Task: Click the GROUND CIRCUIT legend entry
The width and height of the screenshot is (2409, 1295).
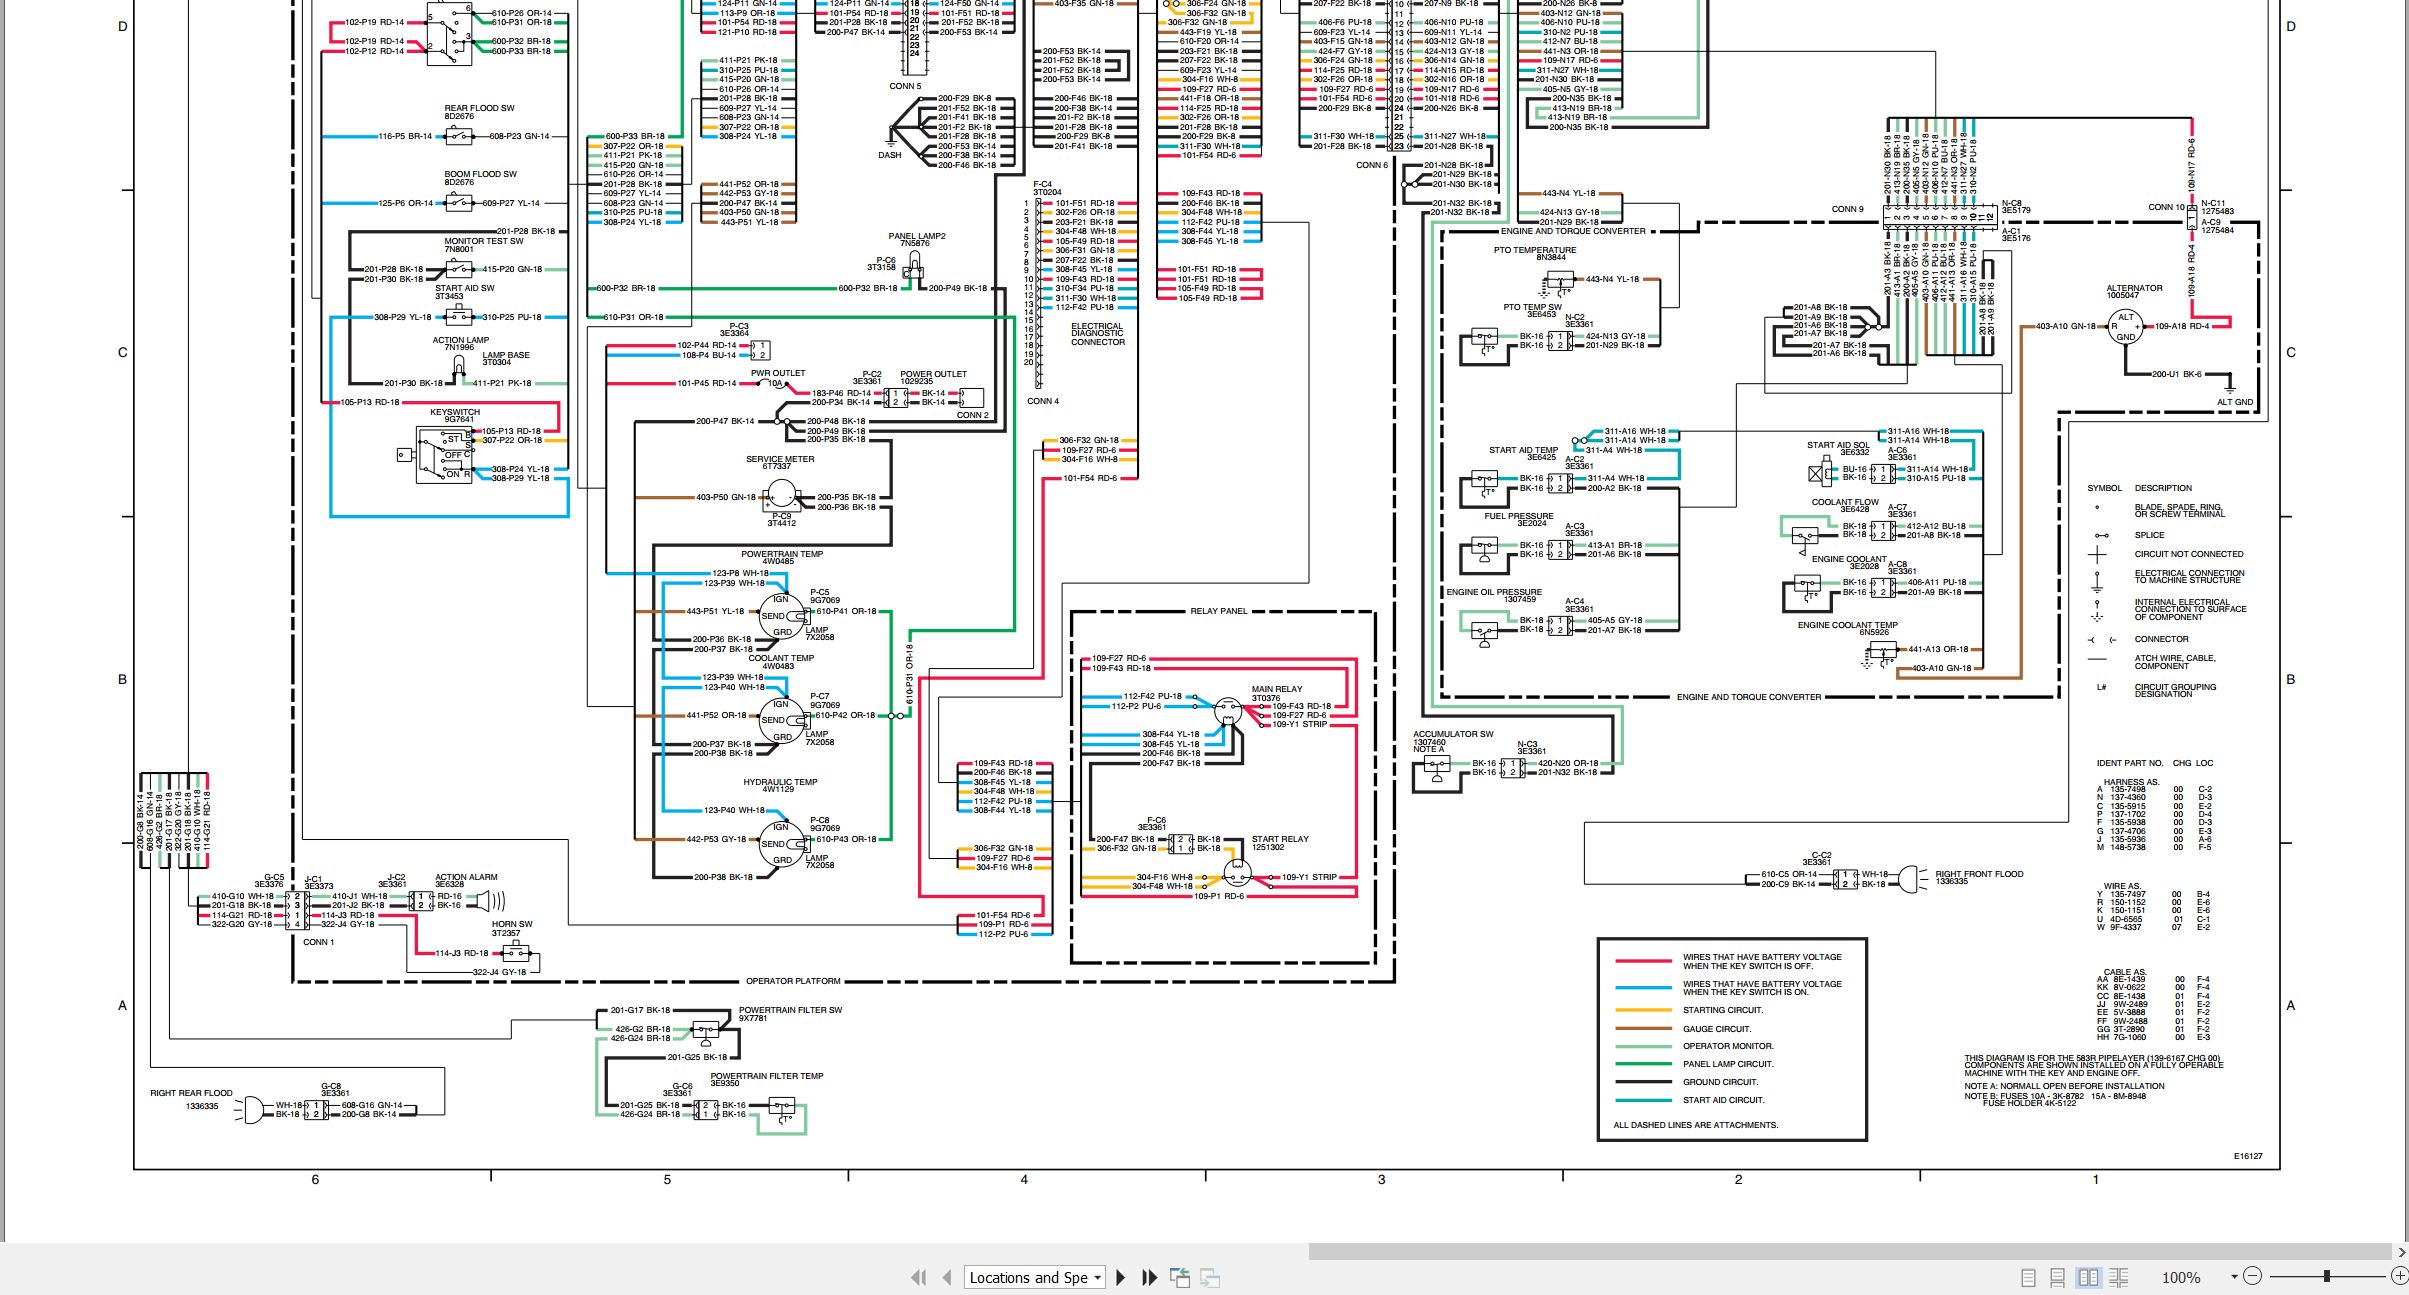Action: click(1719, 1082)
